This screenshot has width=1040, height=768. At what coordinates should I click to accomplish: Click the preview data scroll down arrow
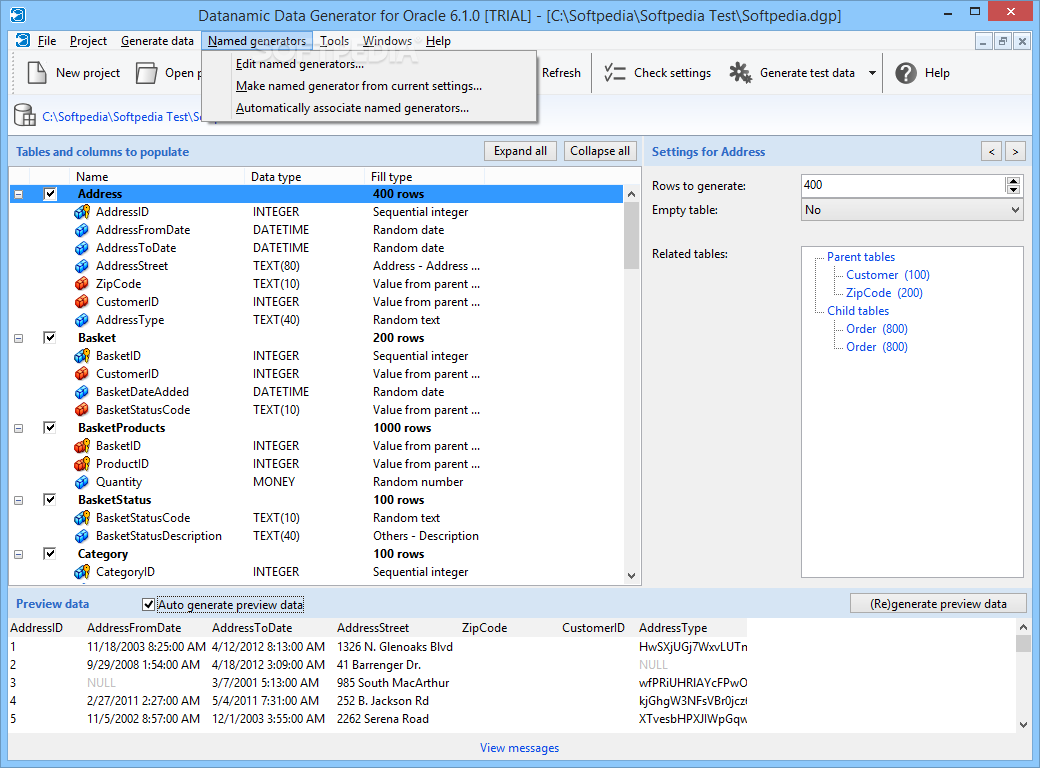[1023, 725]
